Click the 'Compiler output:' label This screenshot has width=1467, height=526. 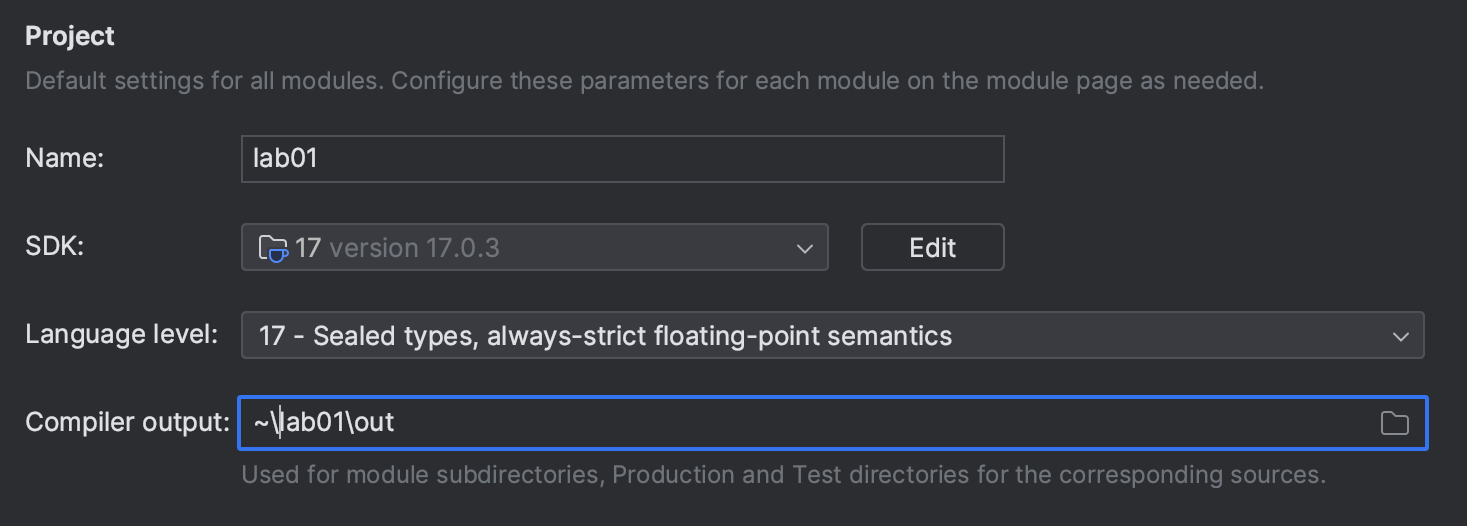127,423
